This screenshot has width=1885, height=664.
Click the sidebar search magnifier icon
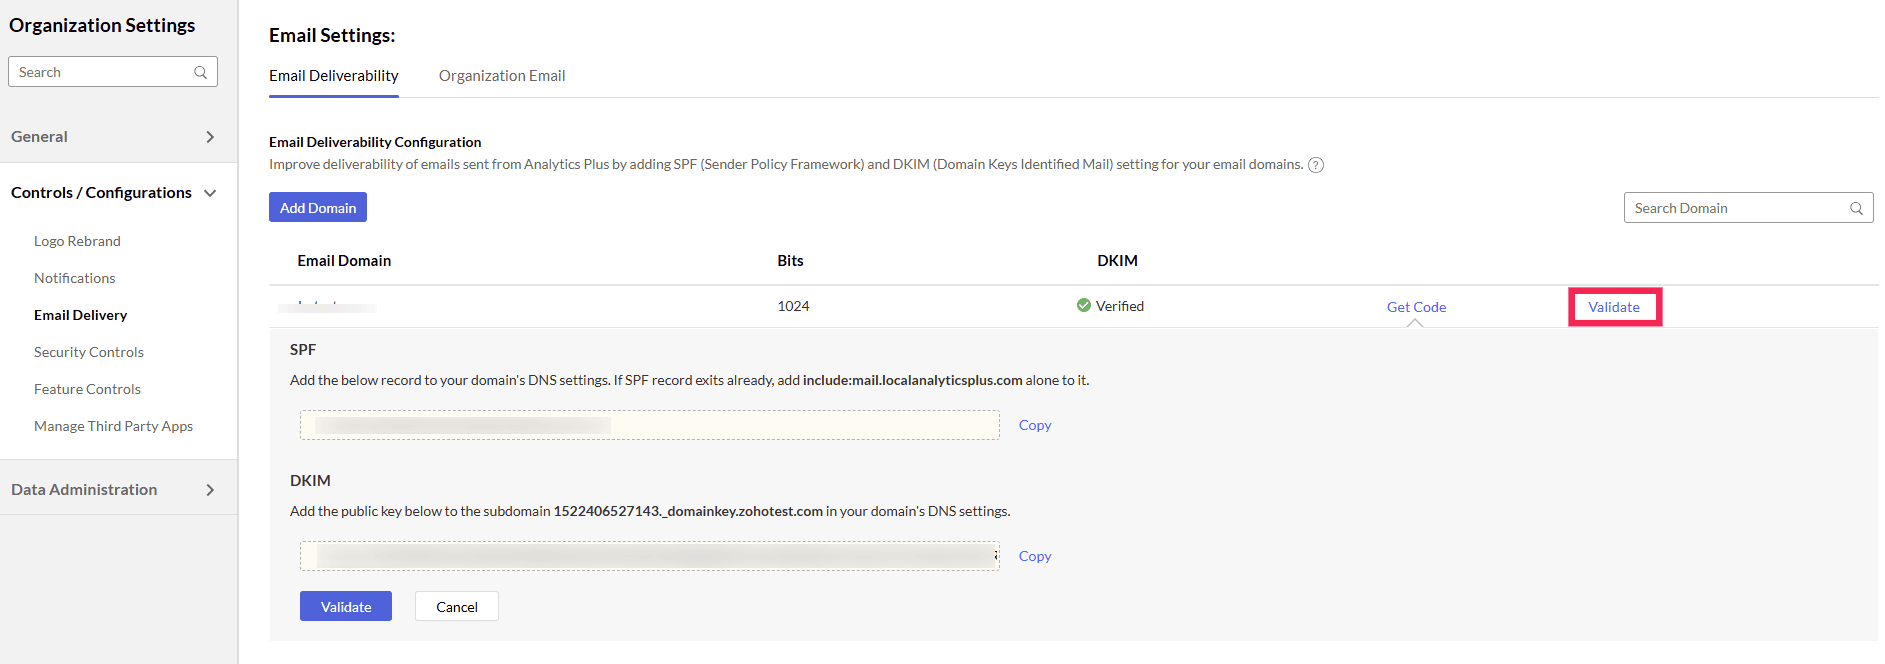coord(200,72)
